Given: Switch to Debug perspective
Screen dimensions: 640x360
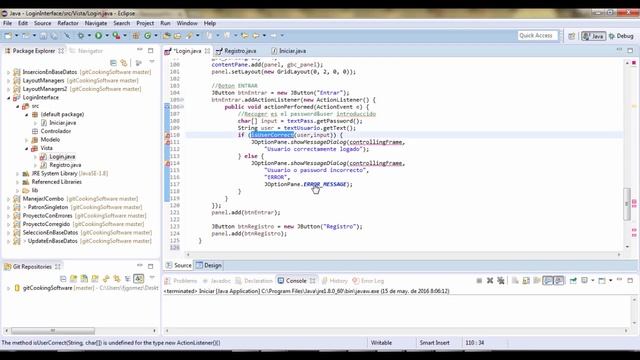Looking at the screenshot, I should (621, 36).
